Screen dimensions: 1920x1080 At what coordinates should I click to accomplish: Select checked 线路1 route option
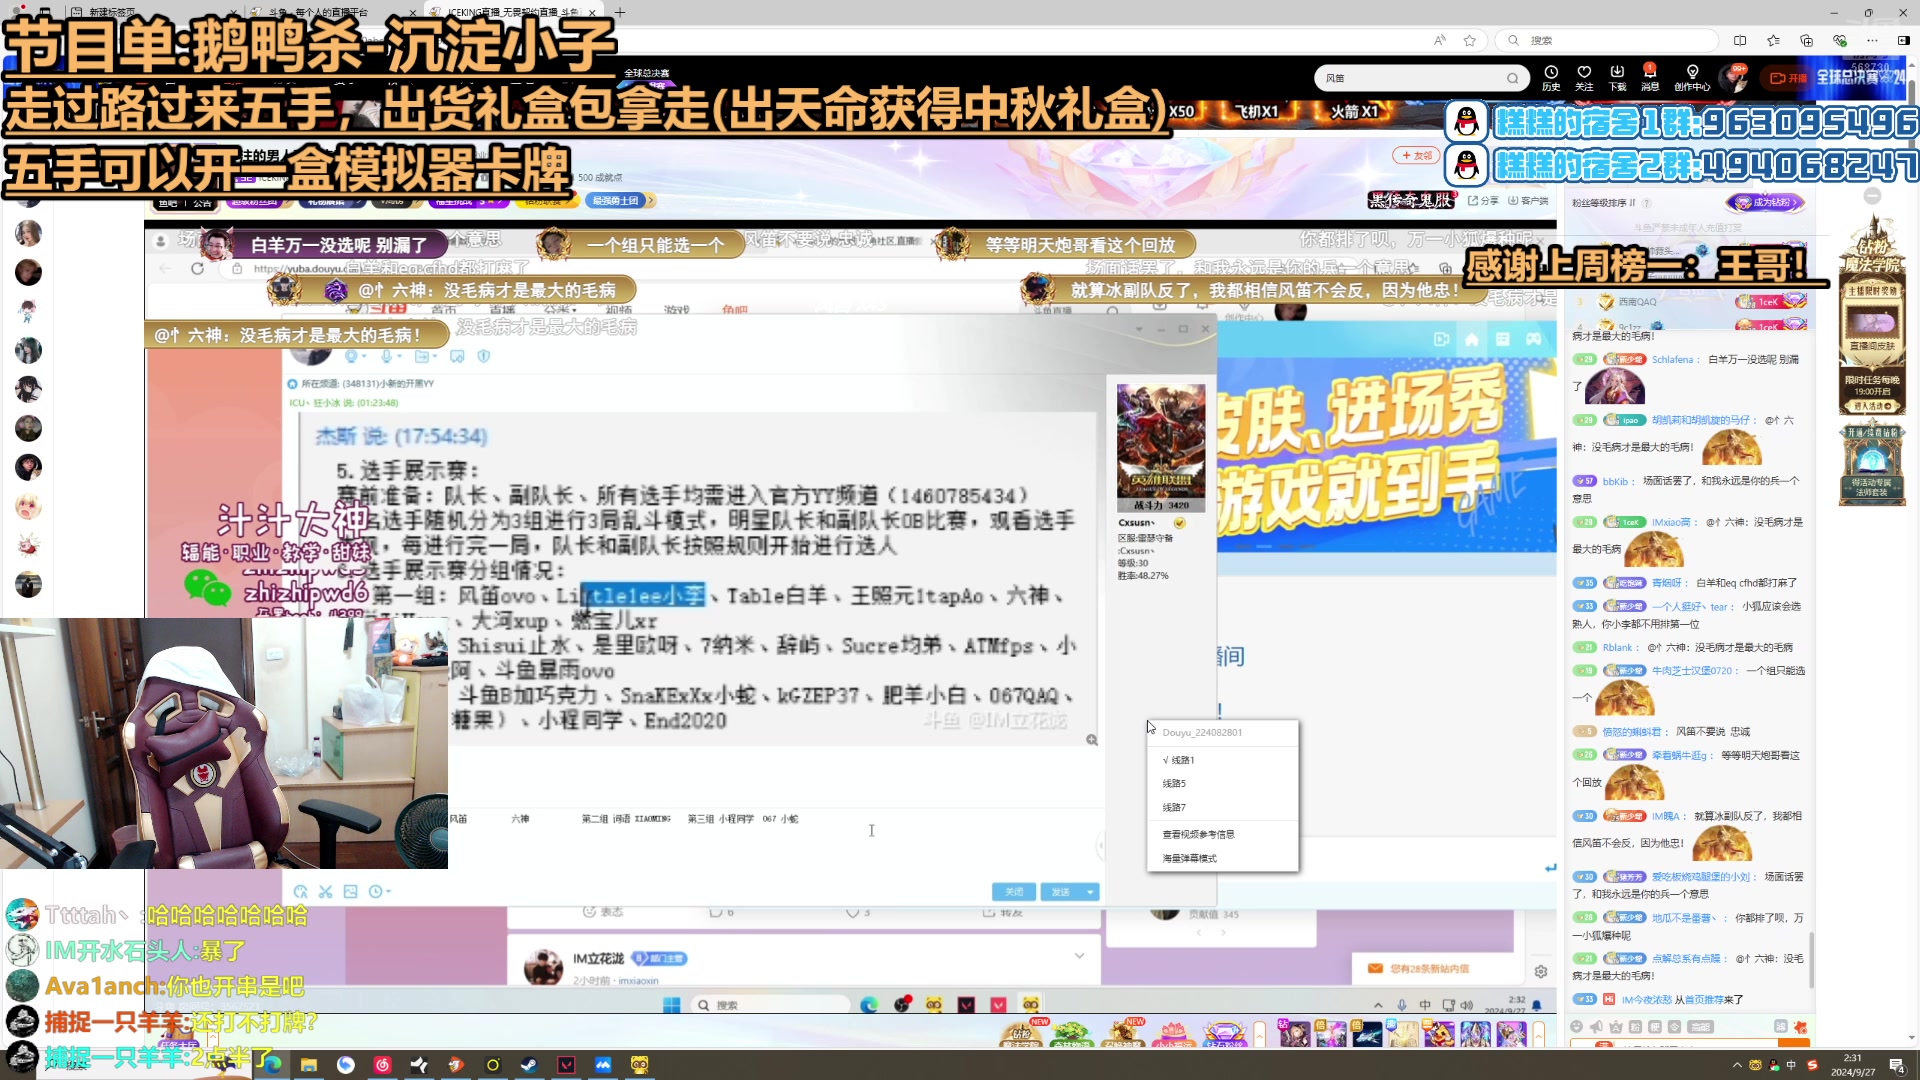click(x=1222, y=760)
